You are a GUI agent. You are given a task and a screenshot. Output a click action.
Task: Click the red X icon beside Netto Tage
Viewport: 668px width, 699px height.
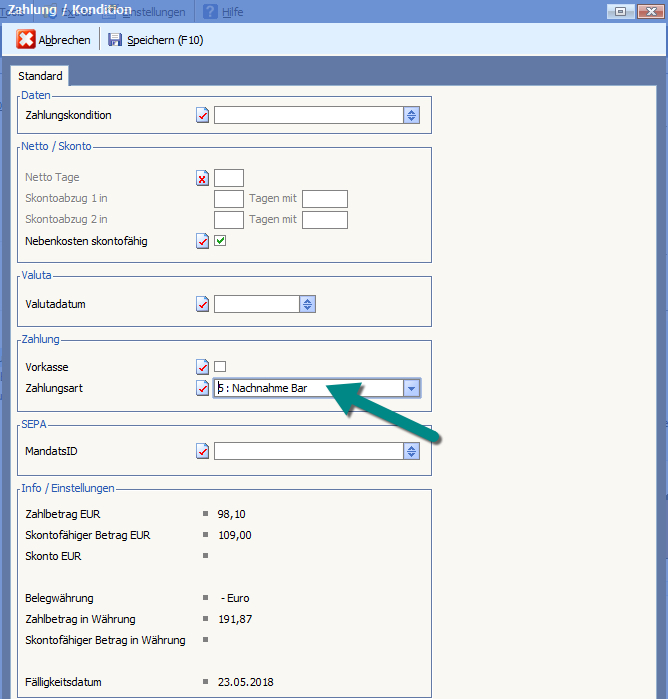coord(203,179)
